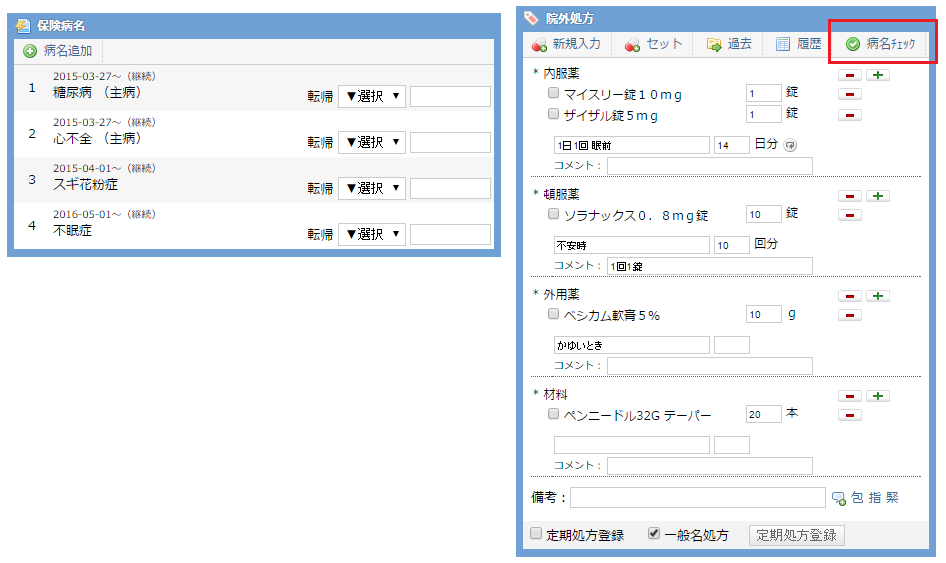Remove the 材料 section with its minus button

[x=849, y=396]
